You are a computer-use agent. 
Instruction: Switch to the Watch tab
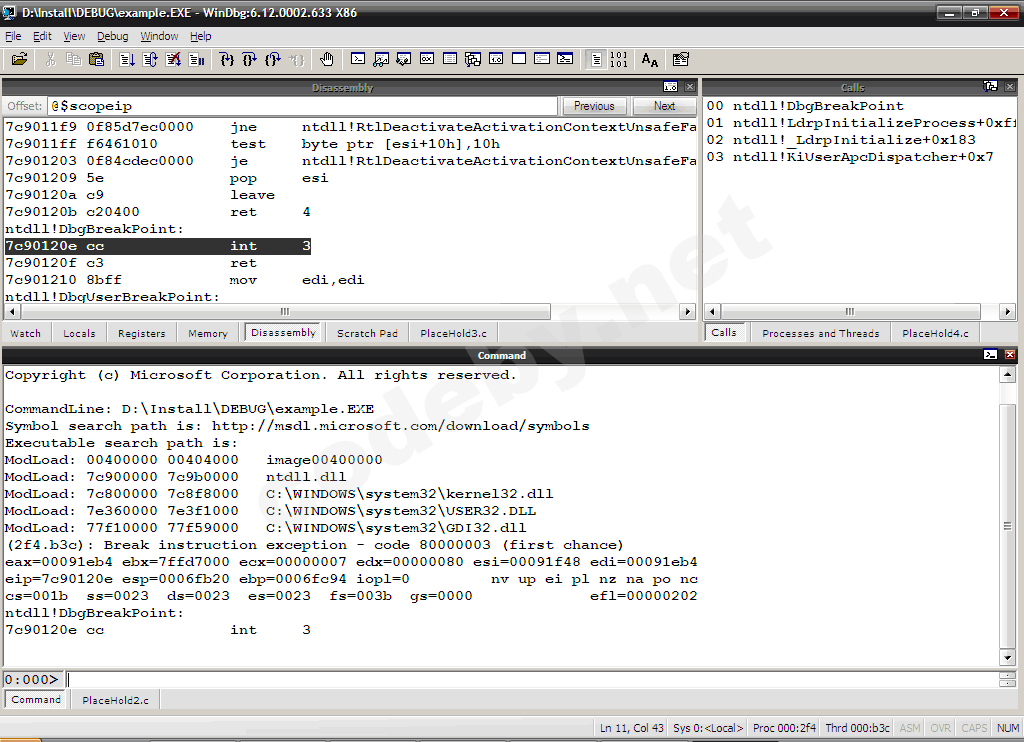pyautogui.click(x=25, y=333)
